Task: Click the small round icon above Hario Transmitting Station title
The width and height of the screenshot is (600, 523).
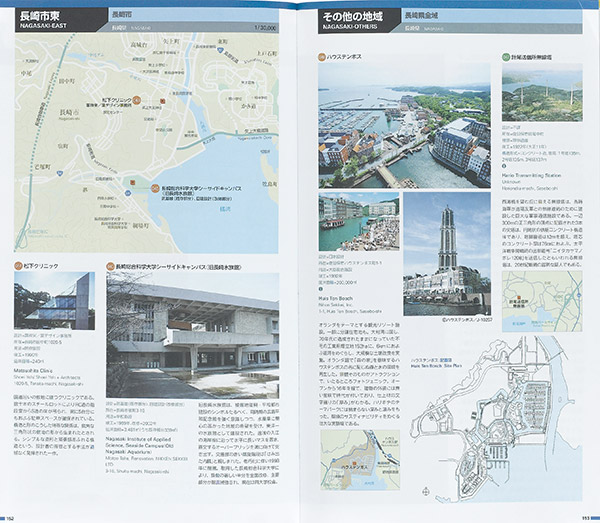Action: pos(504,166)
